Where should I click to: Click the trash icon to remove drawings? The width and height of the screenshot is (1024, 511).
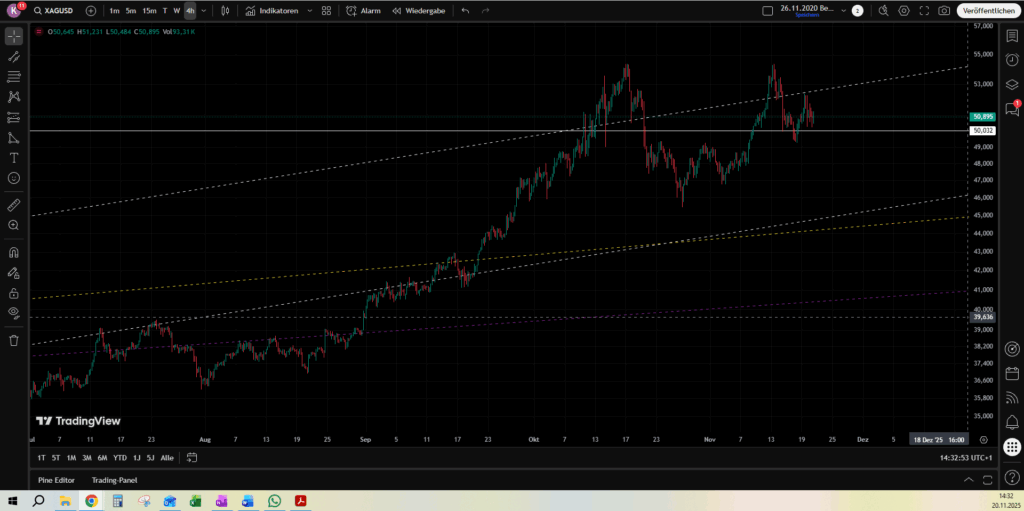(14, 340)
